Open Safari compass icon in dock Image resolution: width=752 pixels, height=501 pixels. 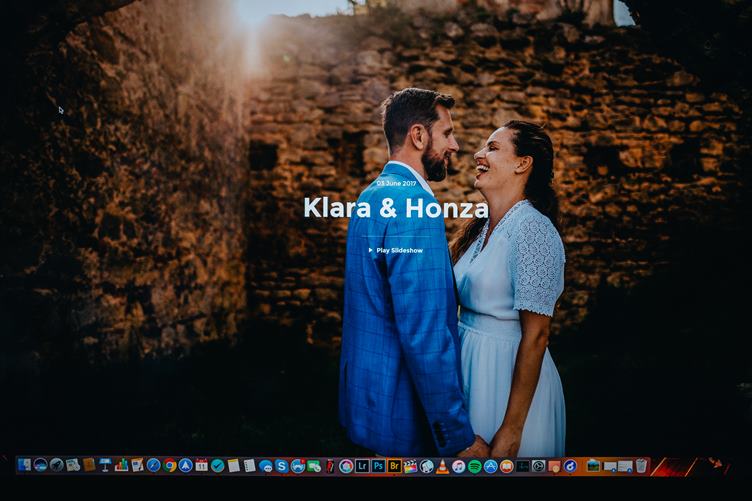[x=153, y=465]
